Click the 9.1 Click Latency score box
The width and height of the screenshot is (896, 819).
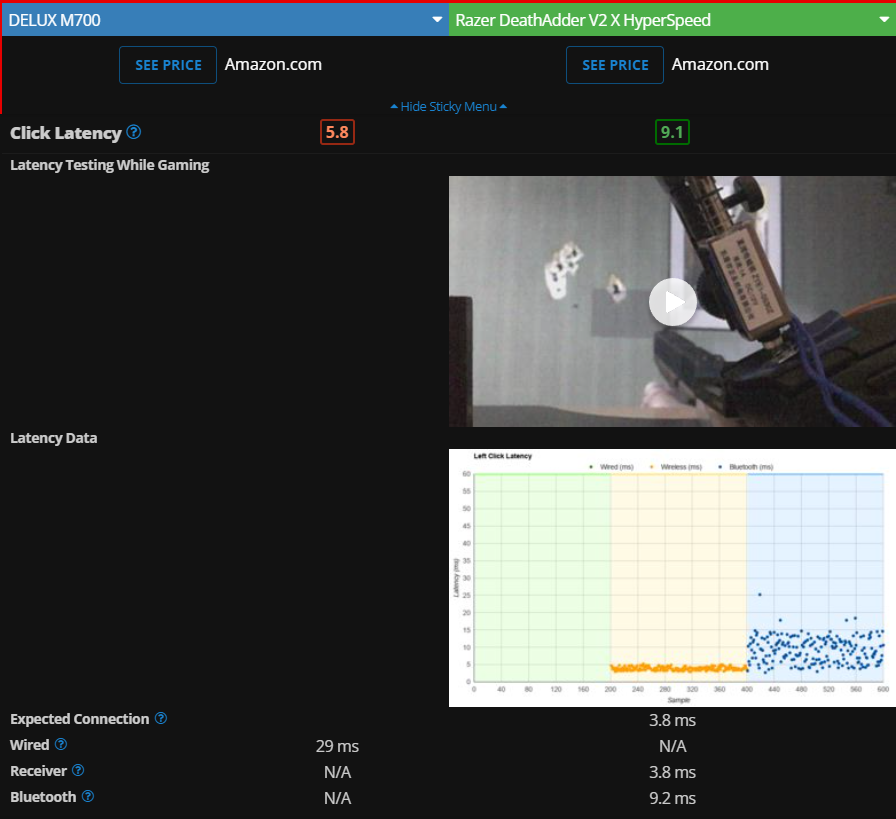[672, 132]
